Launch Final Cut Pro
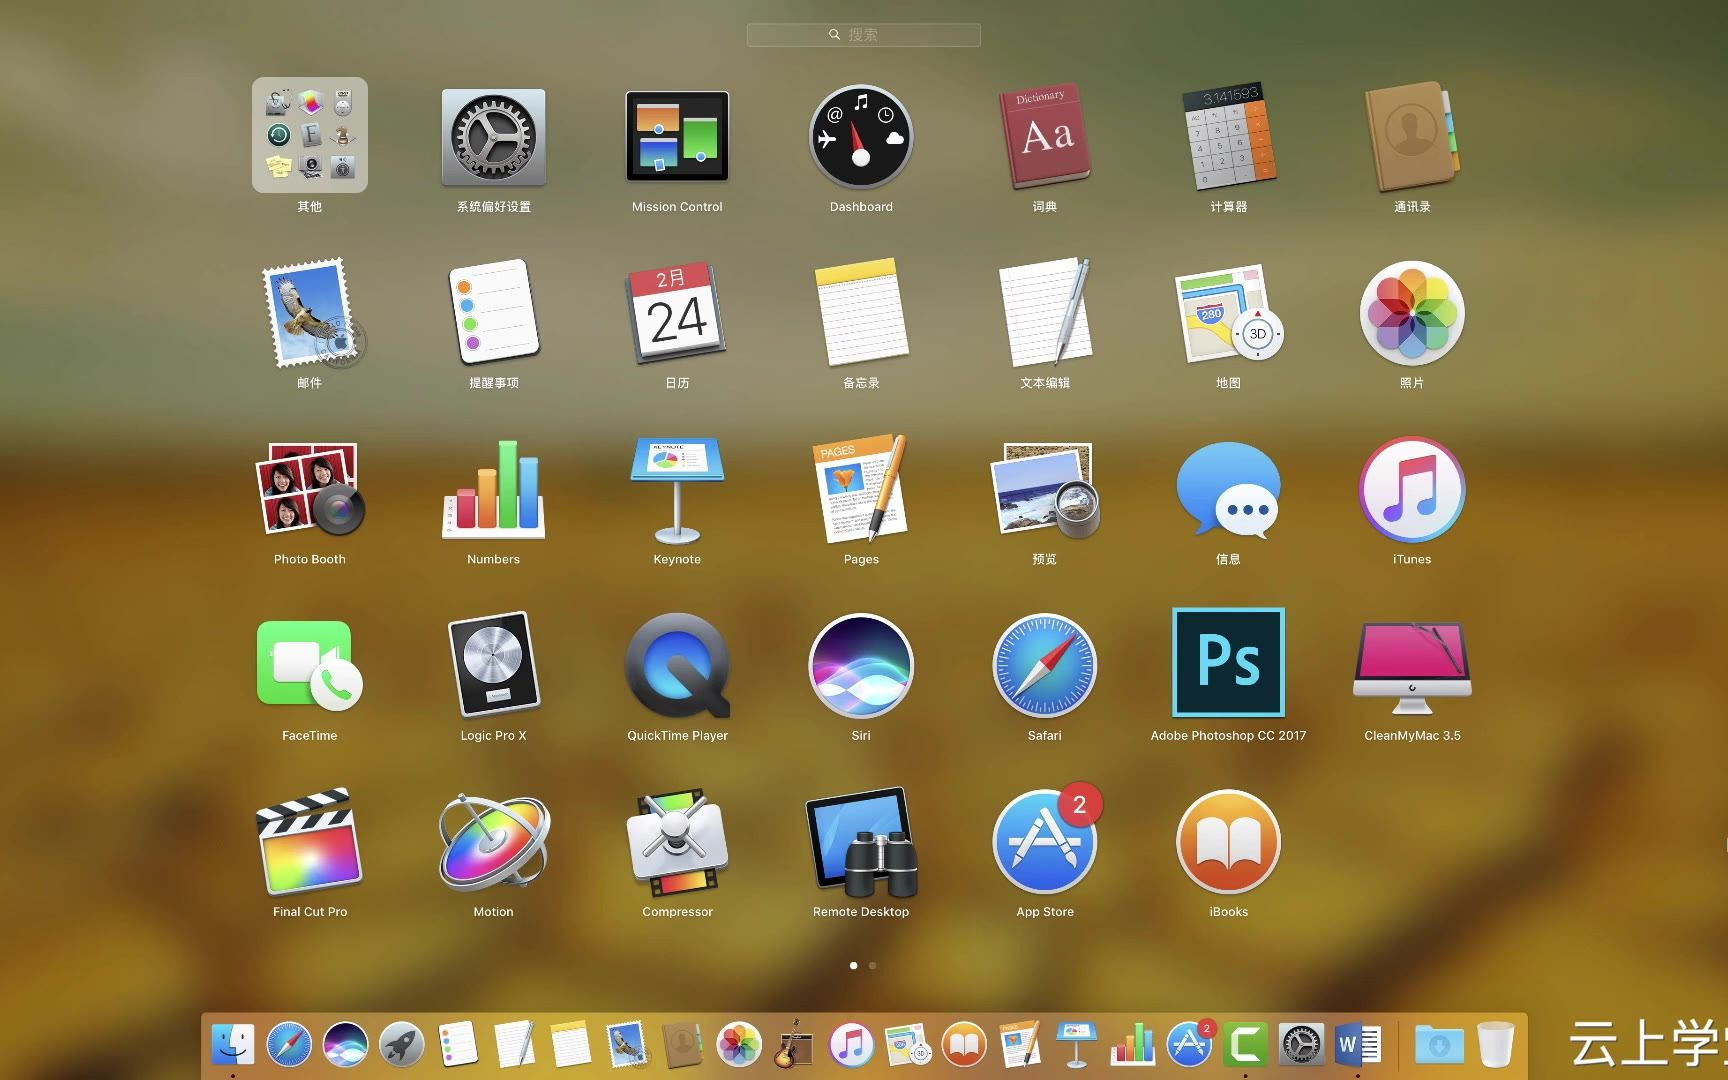The width and height of the screenshot is (1728, 1080). click(x=309, y=842)
